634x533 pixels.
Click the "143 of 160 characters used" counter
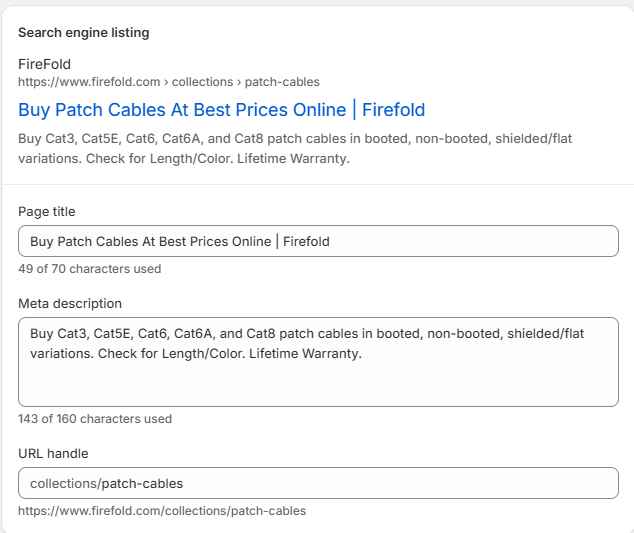pyautogui.click(x=95, y=420)
